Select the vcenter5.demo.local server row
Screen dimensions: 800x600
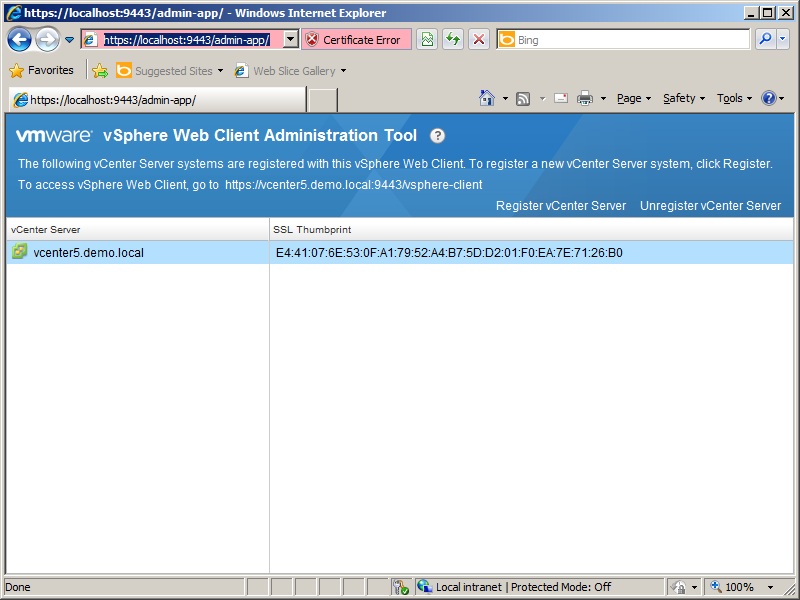click(88, 253)
